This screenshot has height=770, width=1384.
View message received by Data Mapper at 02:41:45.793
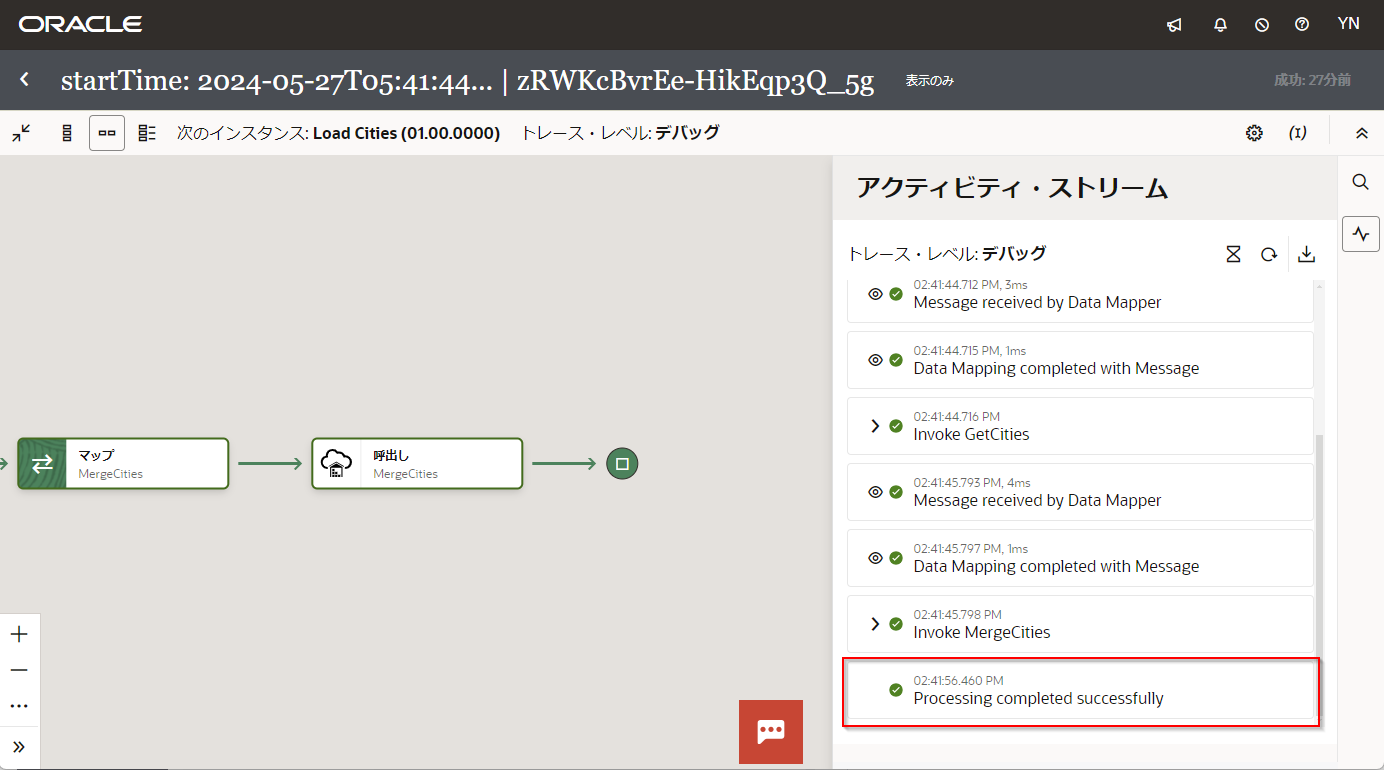coord(875,492)
